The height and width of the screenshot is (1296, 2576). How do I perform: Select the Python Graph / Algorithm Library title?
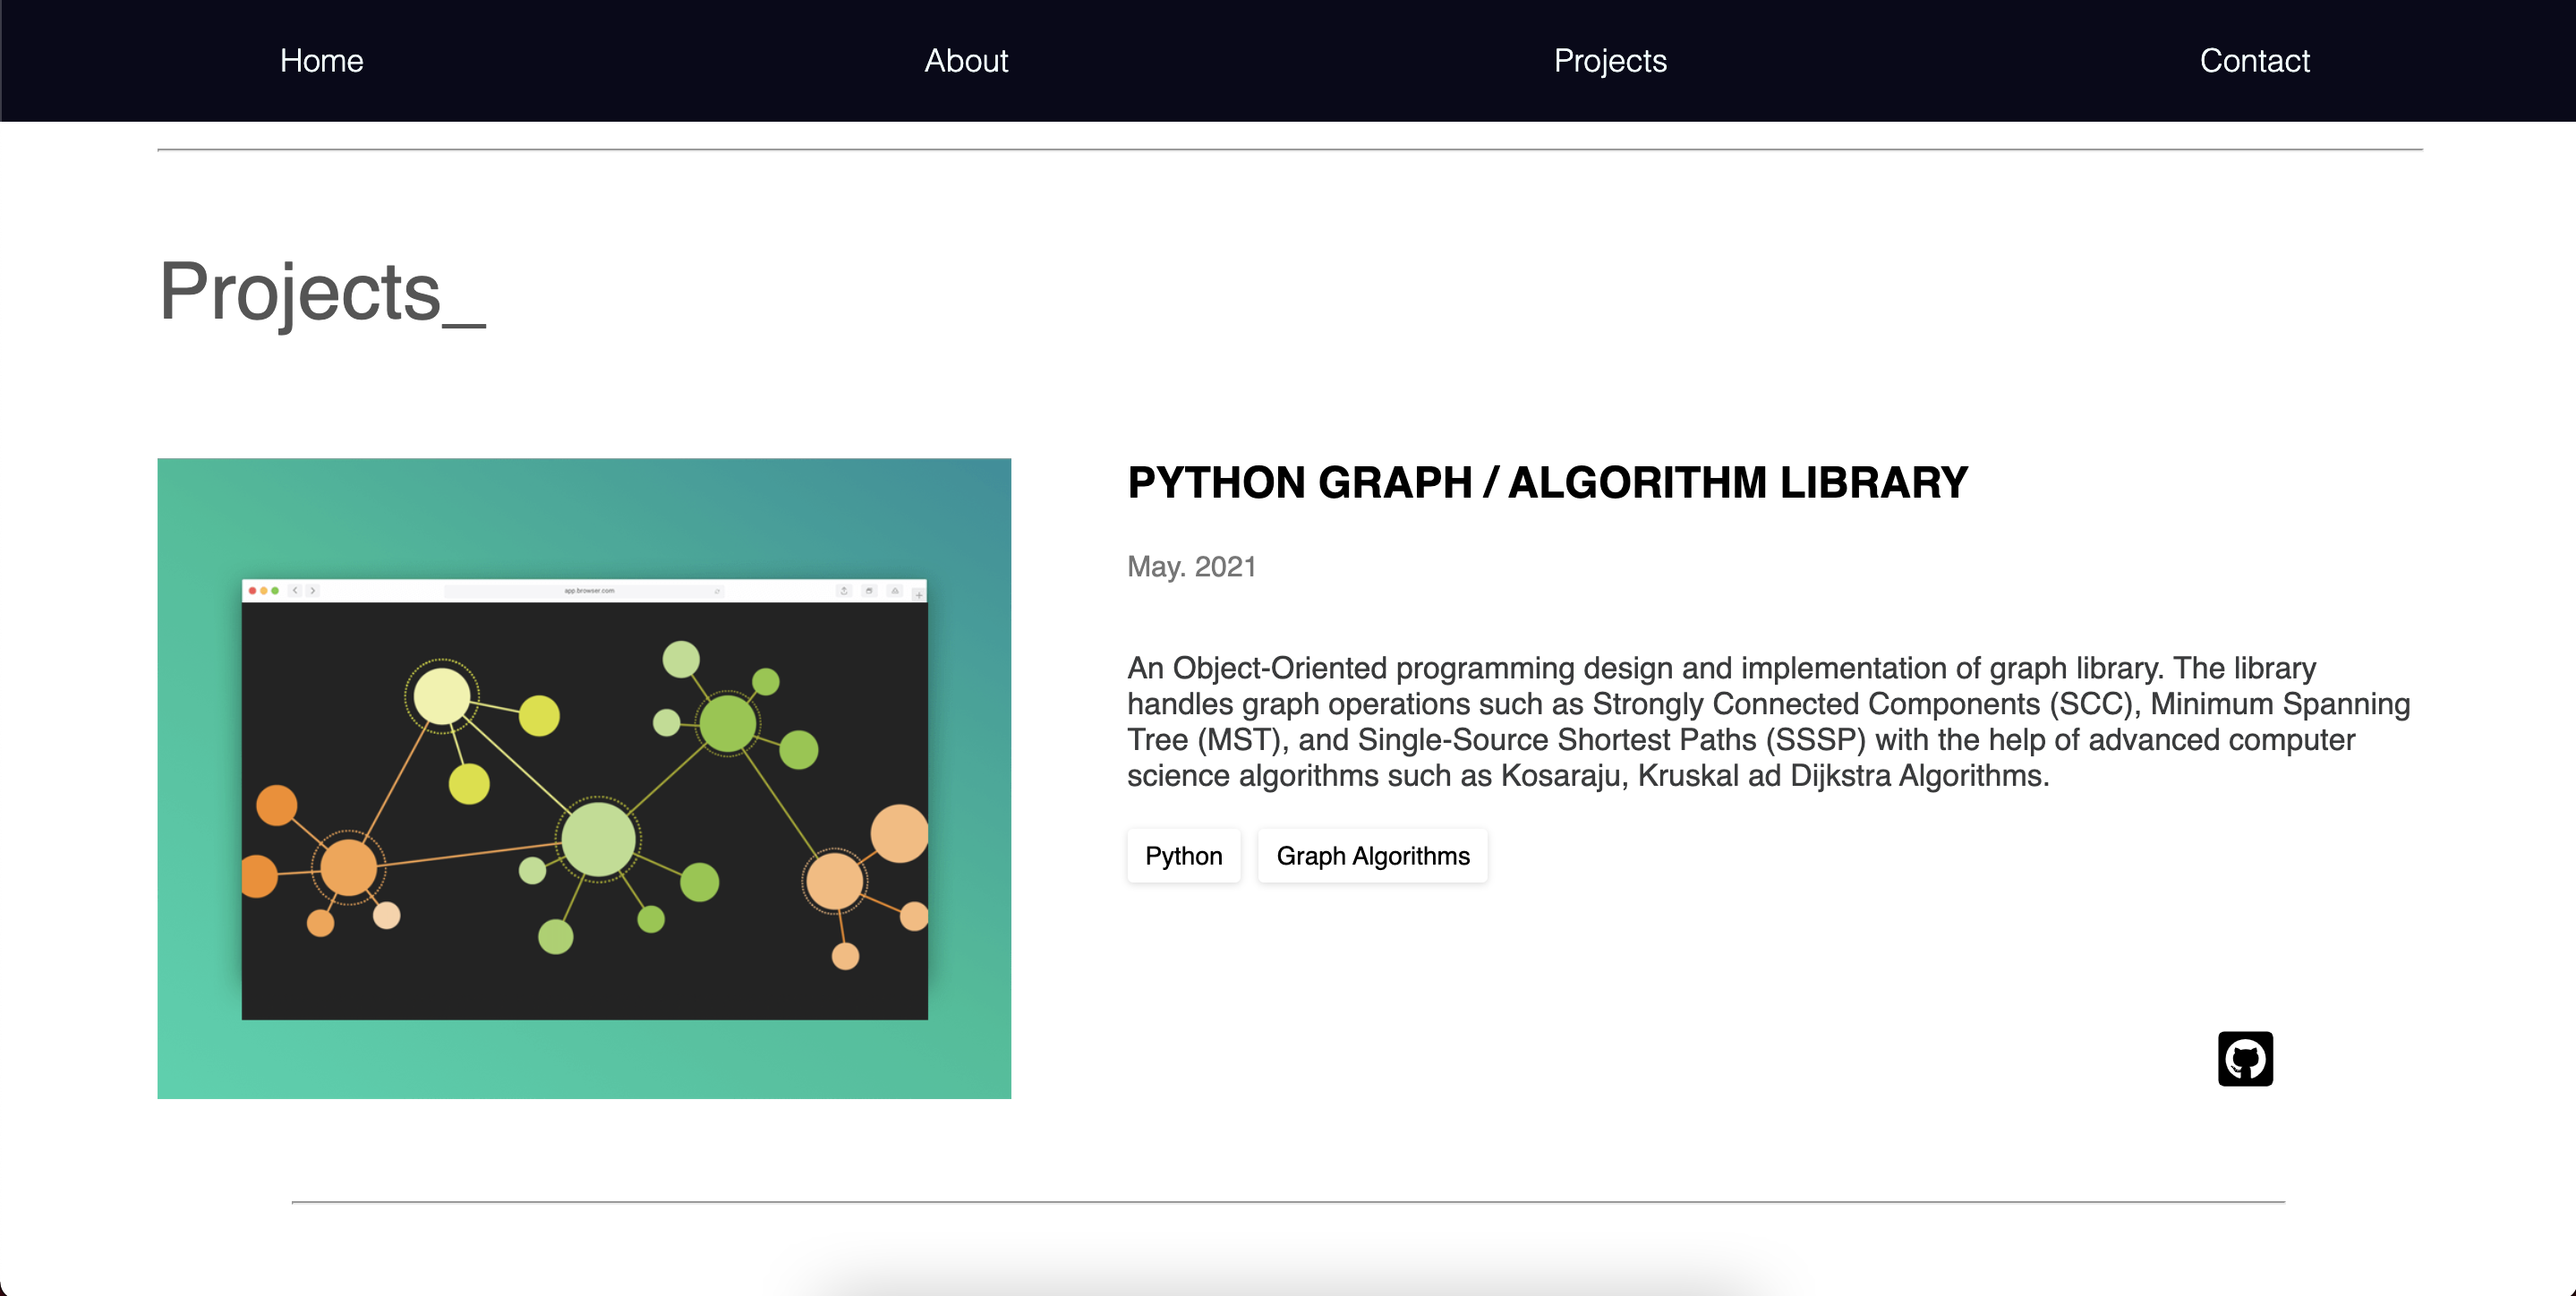click(1547, 483)
